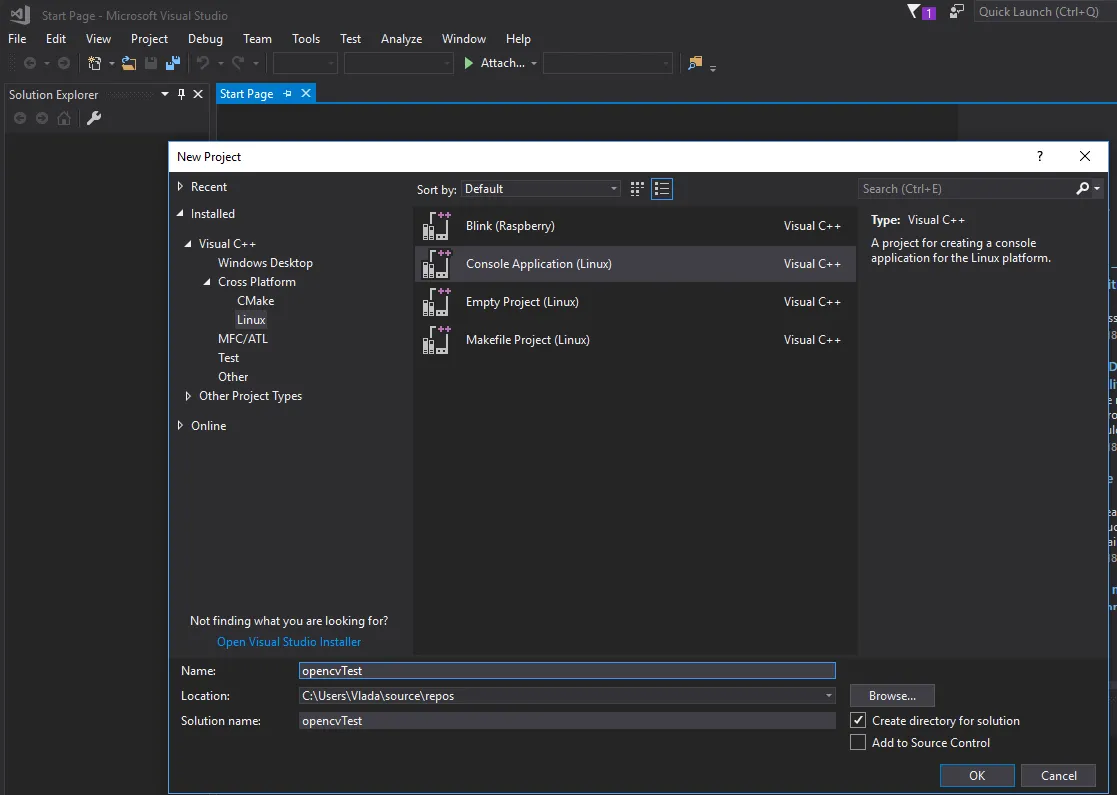Close the Start Page tab
This screenshot has height=795, width=1117.
(x=306, y=93)
